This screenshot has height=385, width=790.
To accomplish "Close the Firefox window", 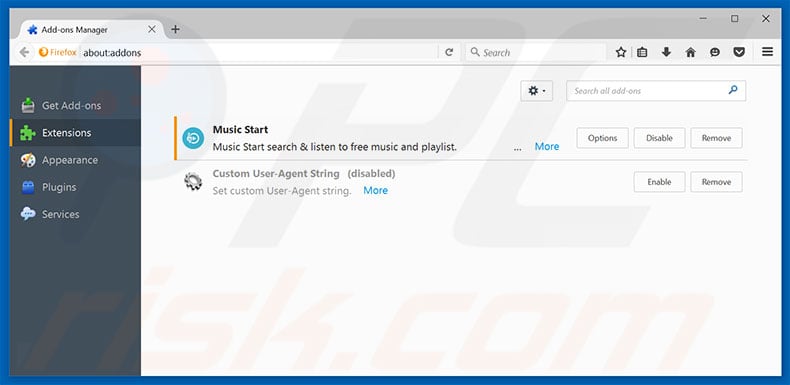I will (766, 19).
